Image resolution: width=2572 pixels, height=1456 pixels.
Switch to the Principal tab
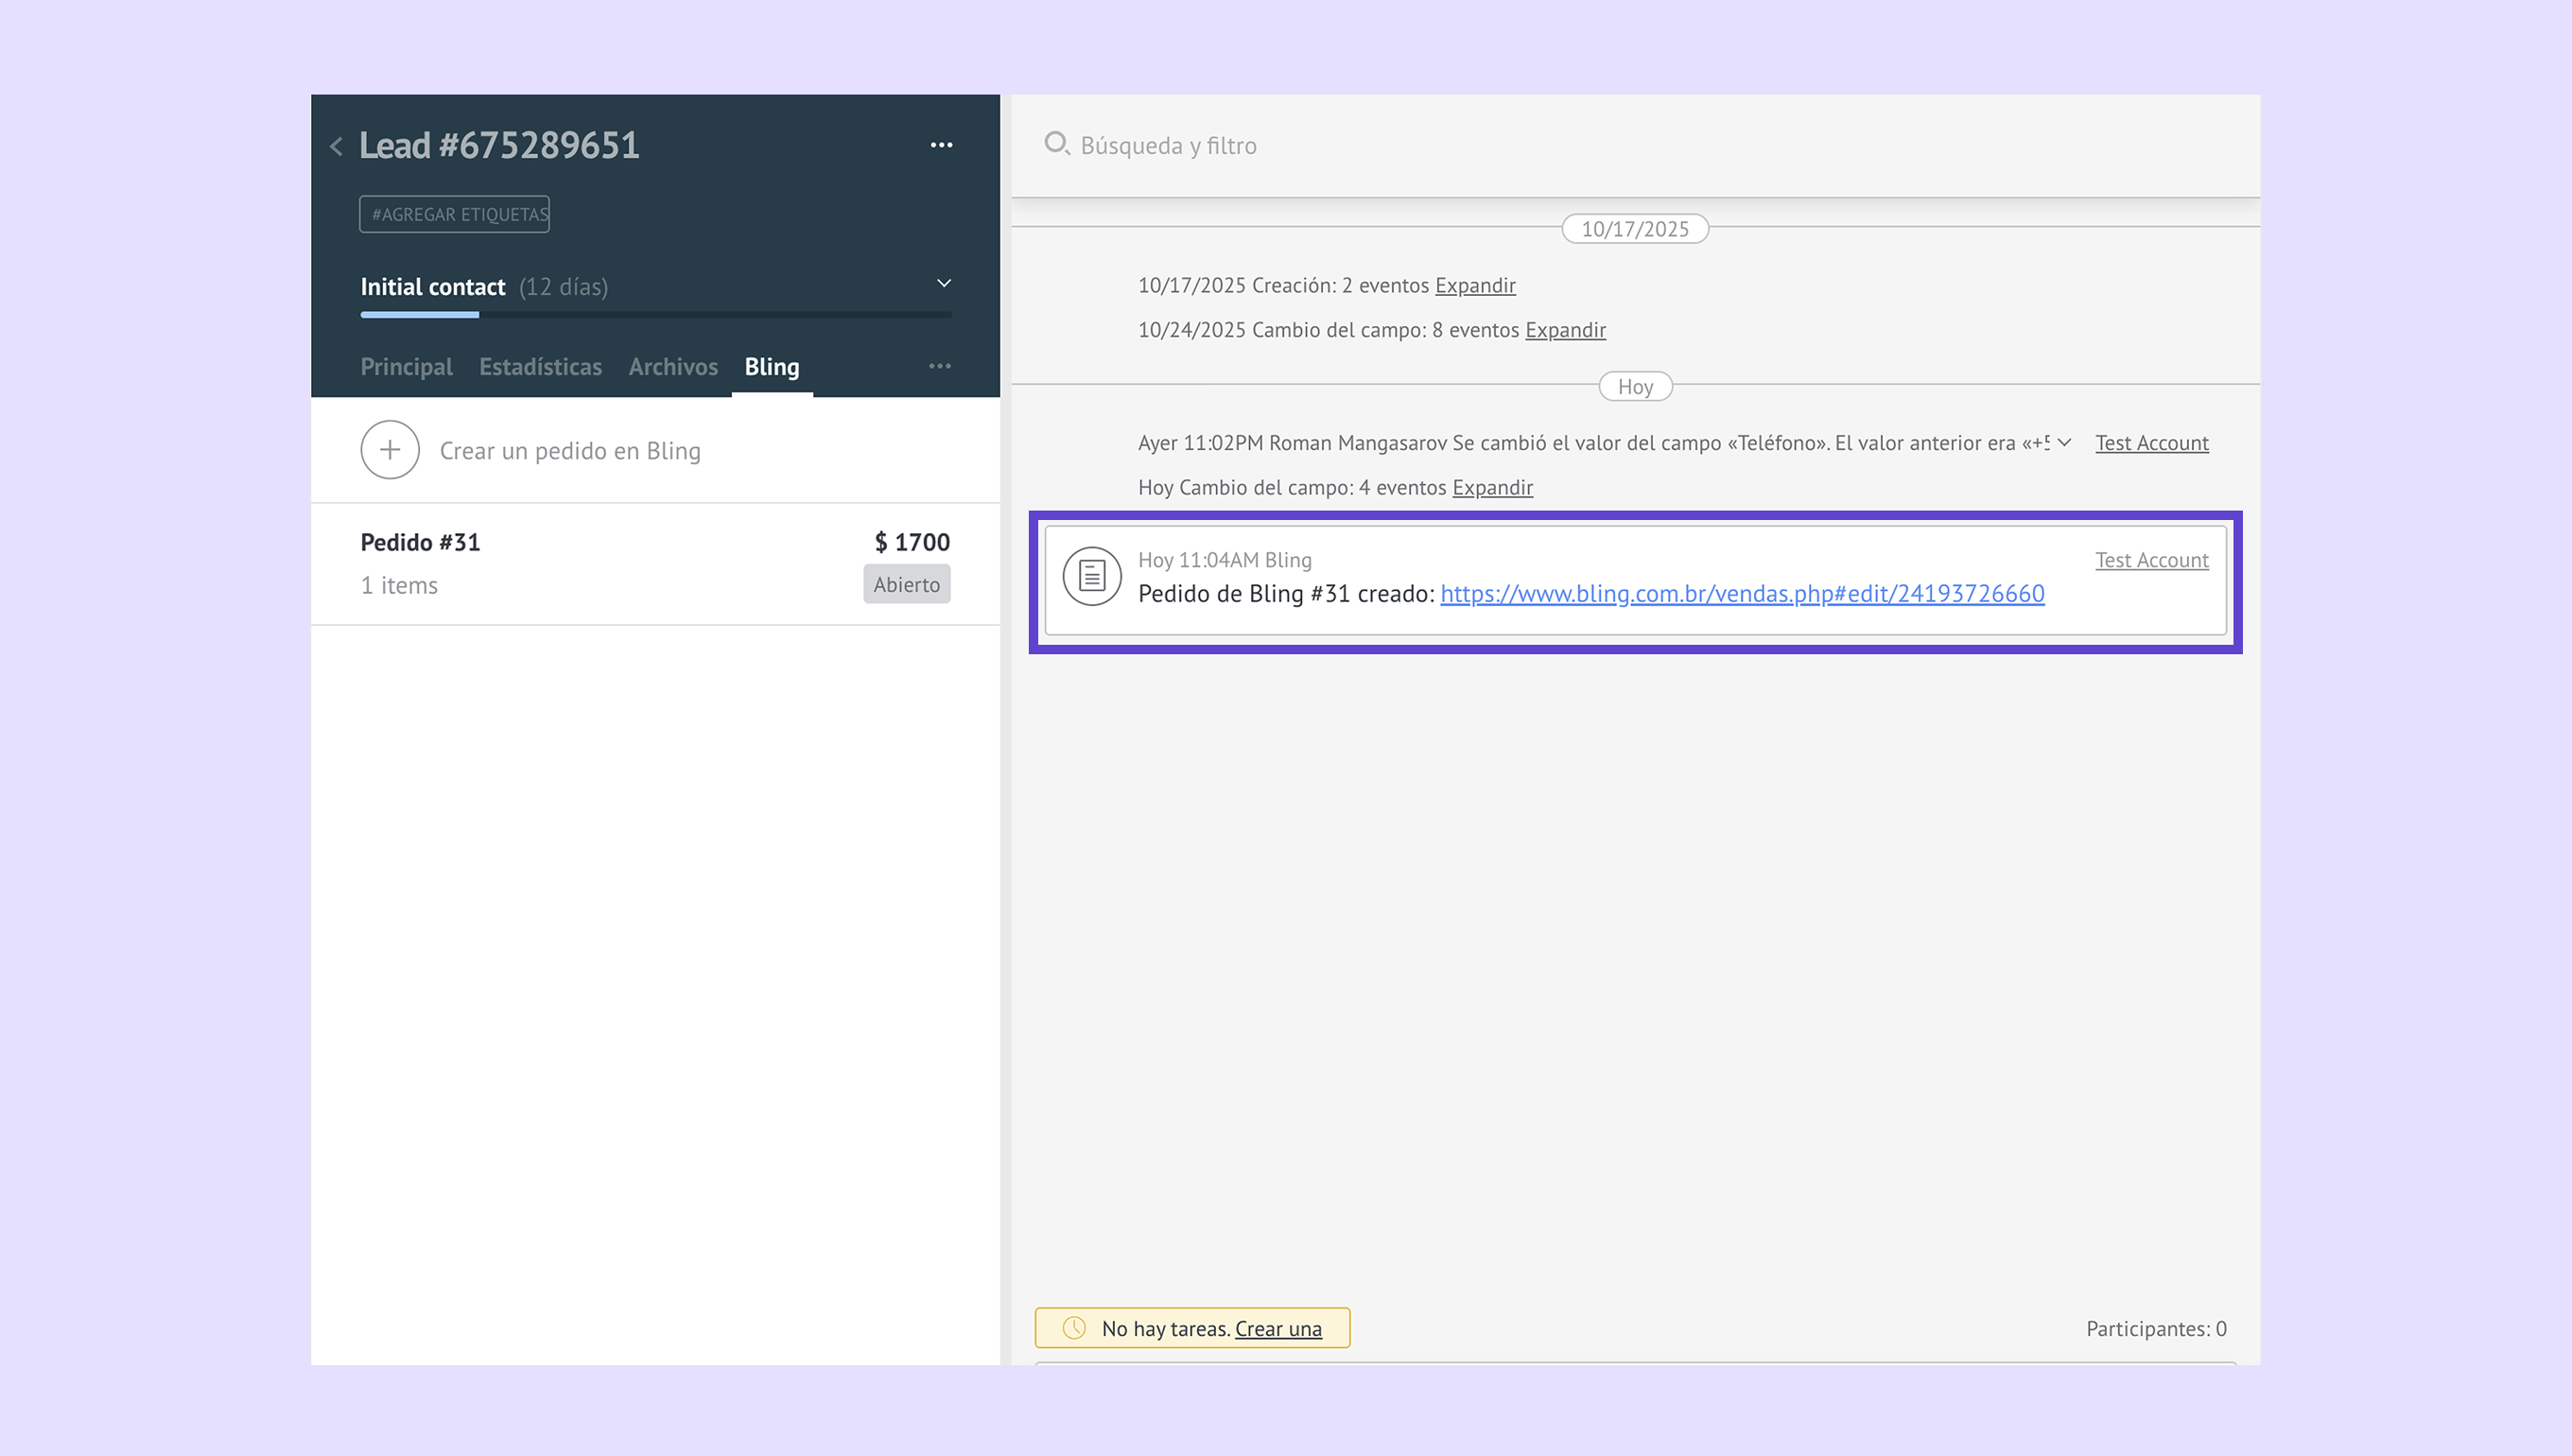[406, 367]
